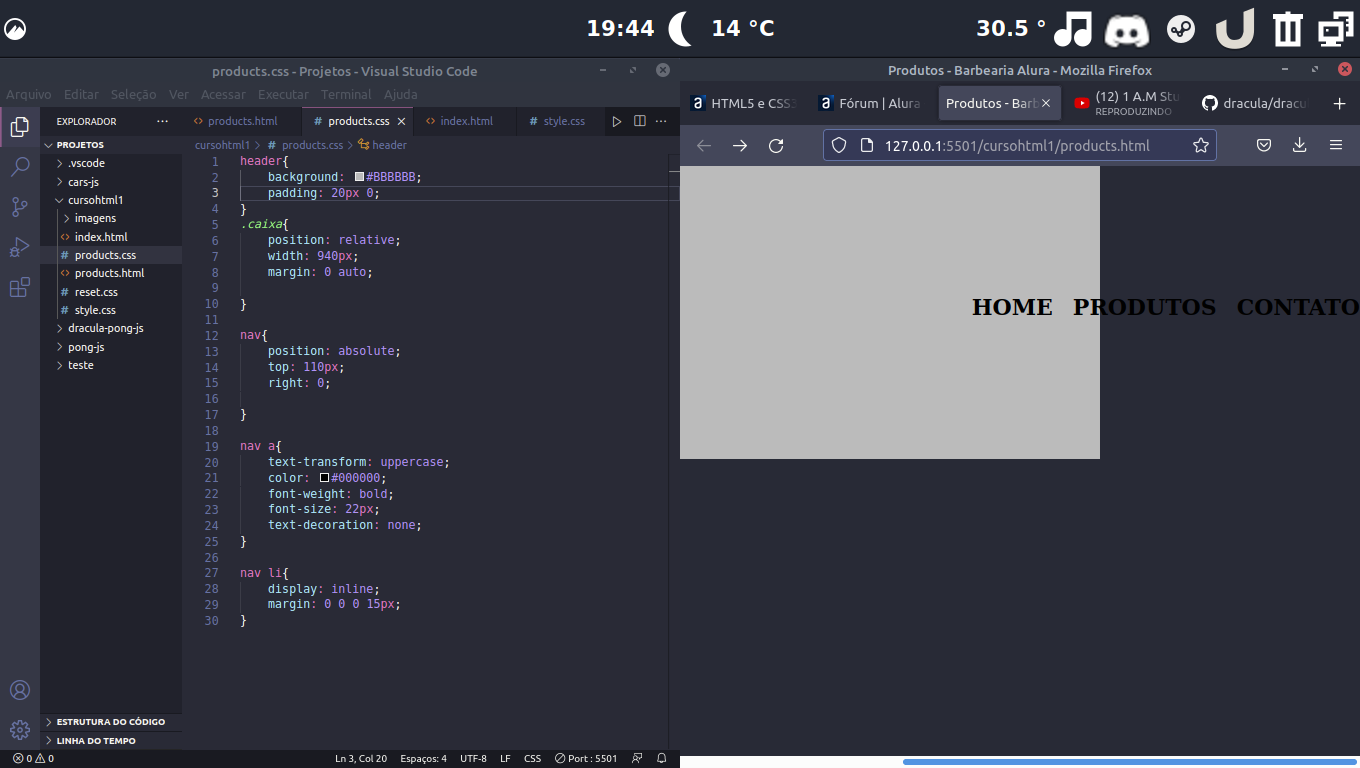Screen dimensions: 1360x768
Task: Click the CSS language mode in status bar
Action: pyautogui.click(x=533, y=758)
